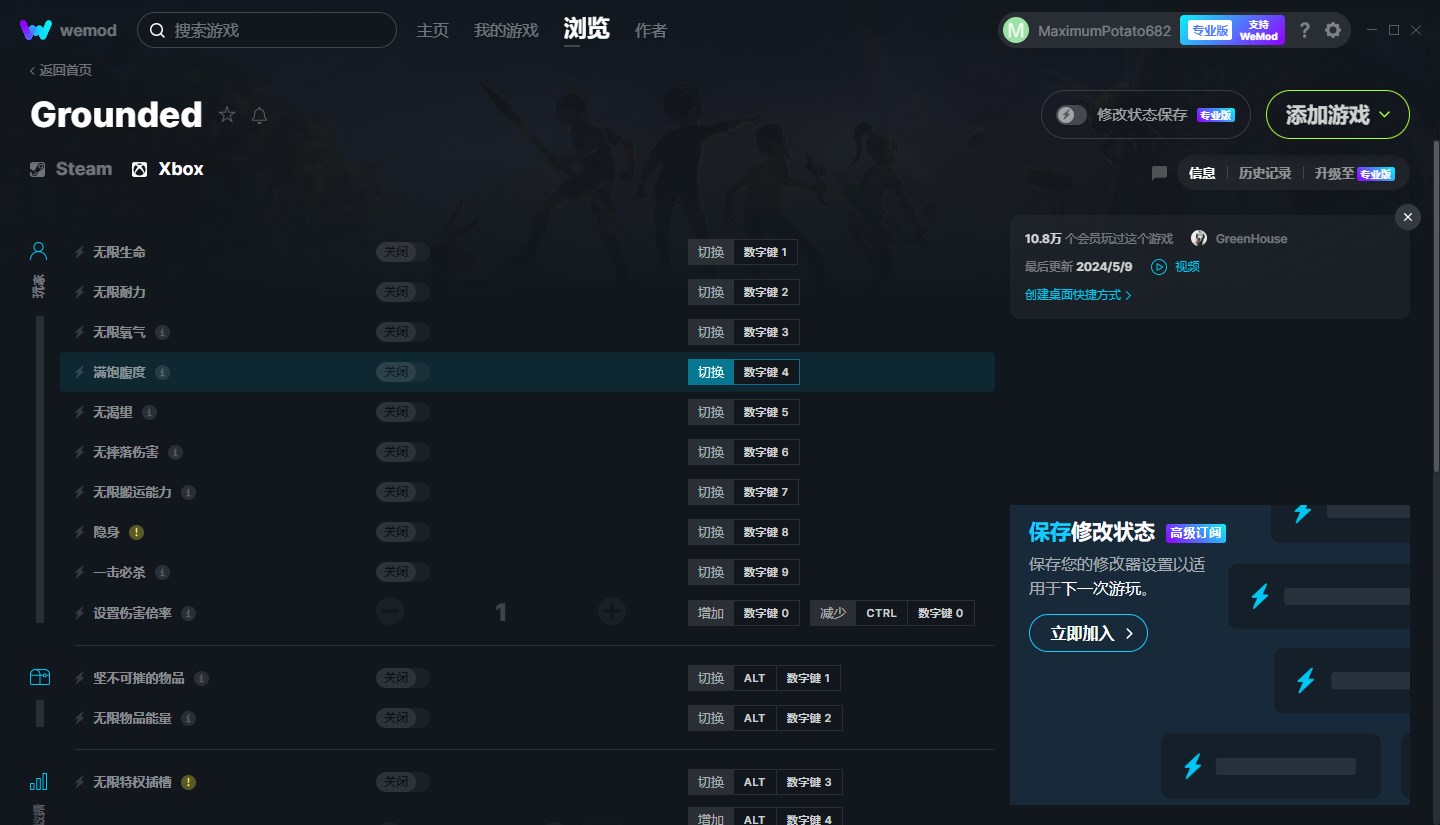
Task: Toggle 一击必杀 cheat switch
Action: (x=403, y=572)
